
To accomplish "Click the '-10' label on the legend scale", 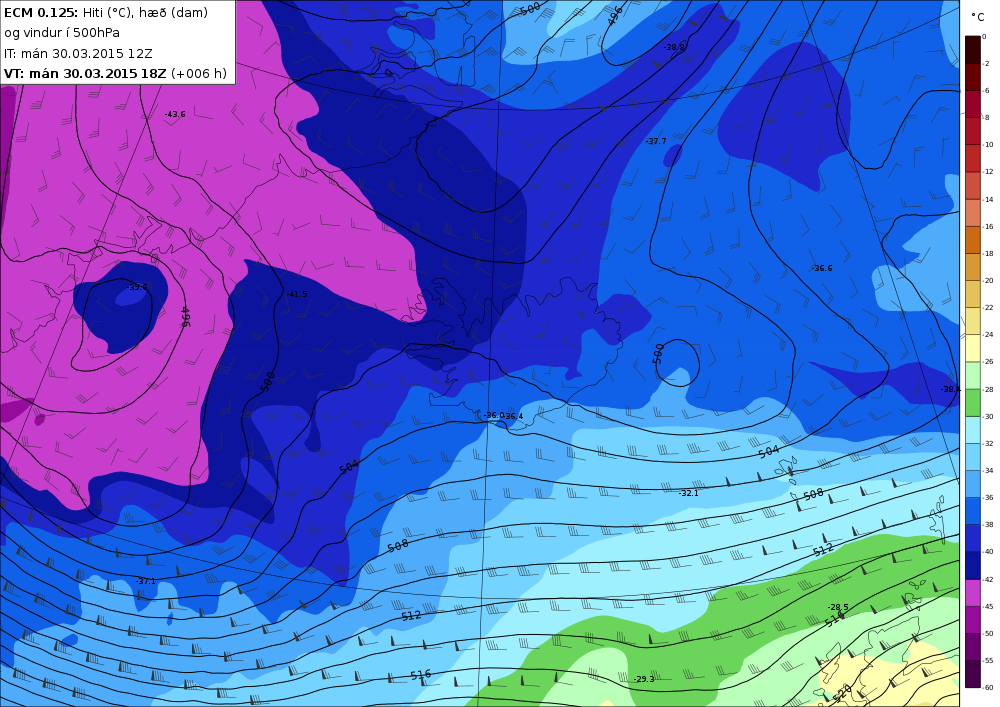I will pyautogui.click(x=988, y=145).
